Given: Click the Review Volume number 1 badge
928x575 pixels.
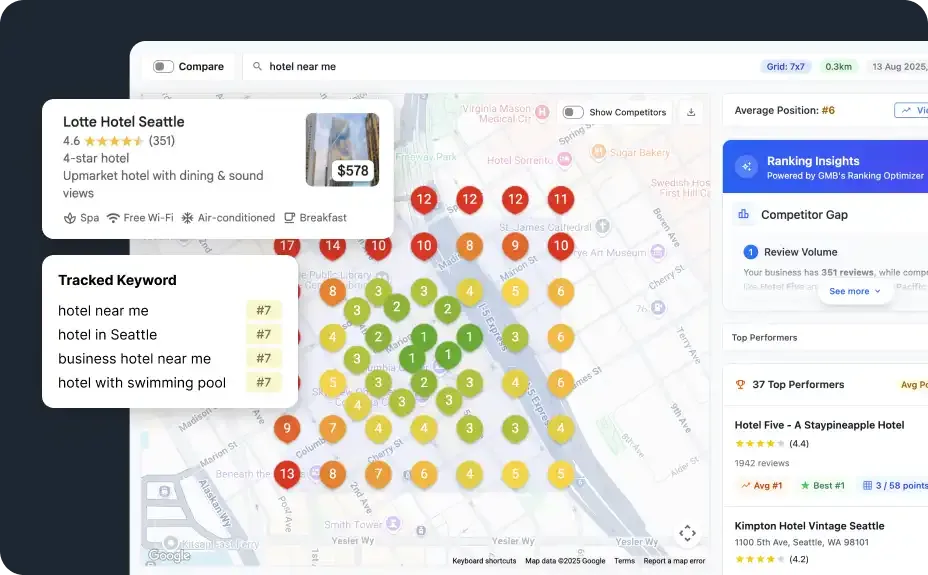Looking at the screenshot, I should pyautogui.click(x=750, y=252).
